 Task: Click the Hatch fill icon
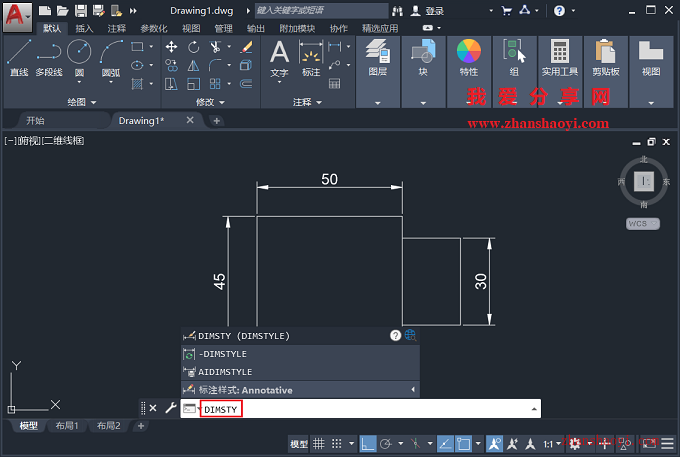pyautogui.click(x=137, y=83)
